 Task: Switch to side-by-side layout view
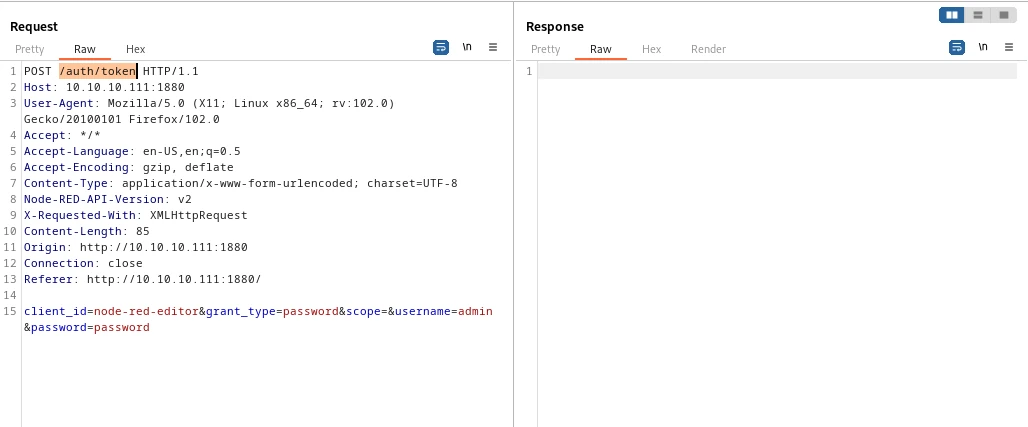952,15
